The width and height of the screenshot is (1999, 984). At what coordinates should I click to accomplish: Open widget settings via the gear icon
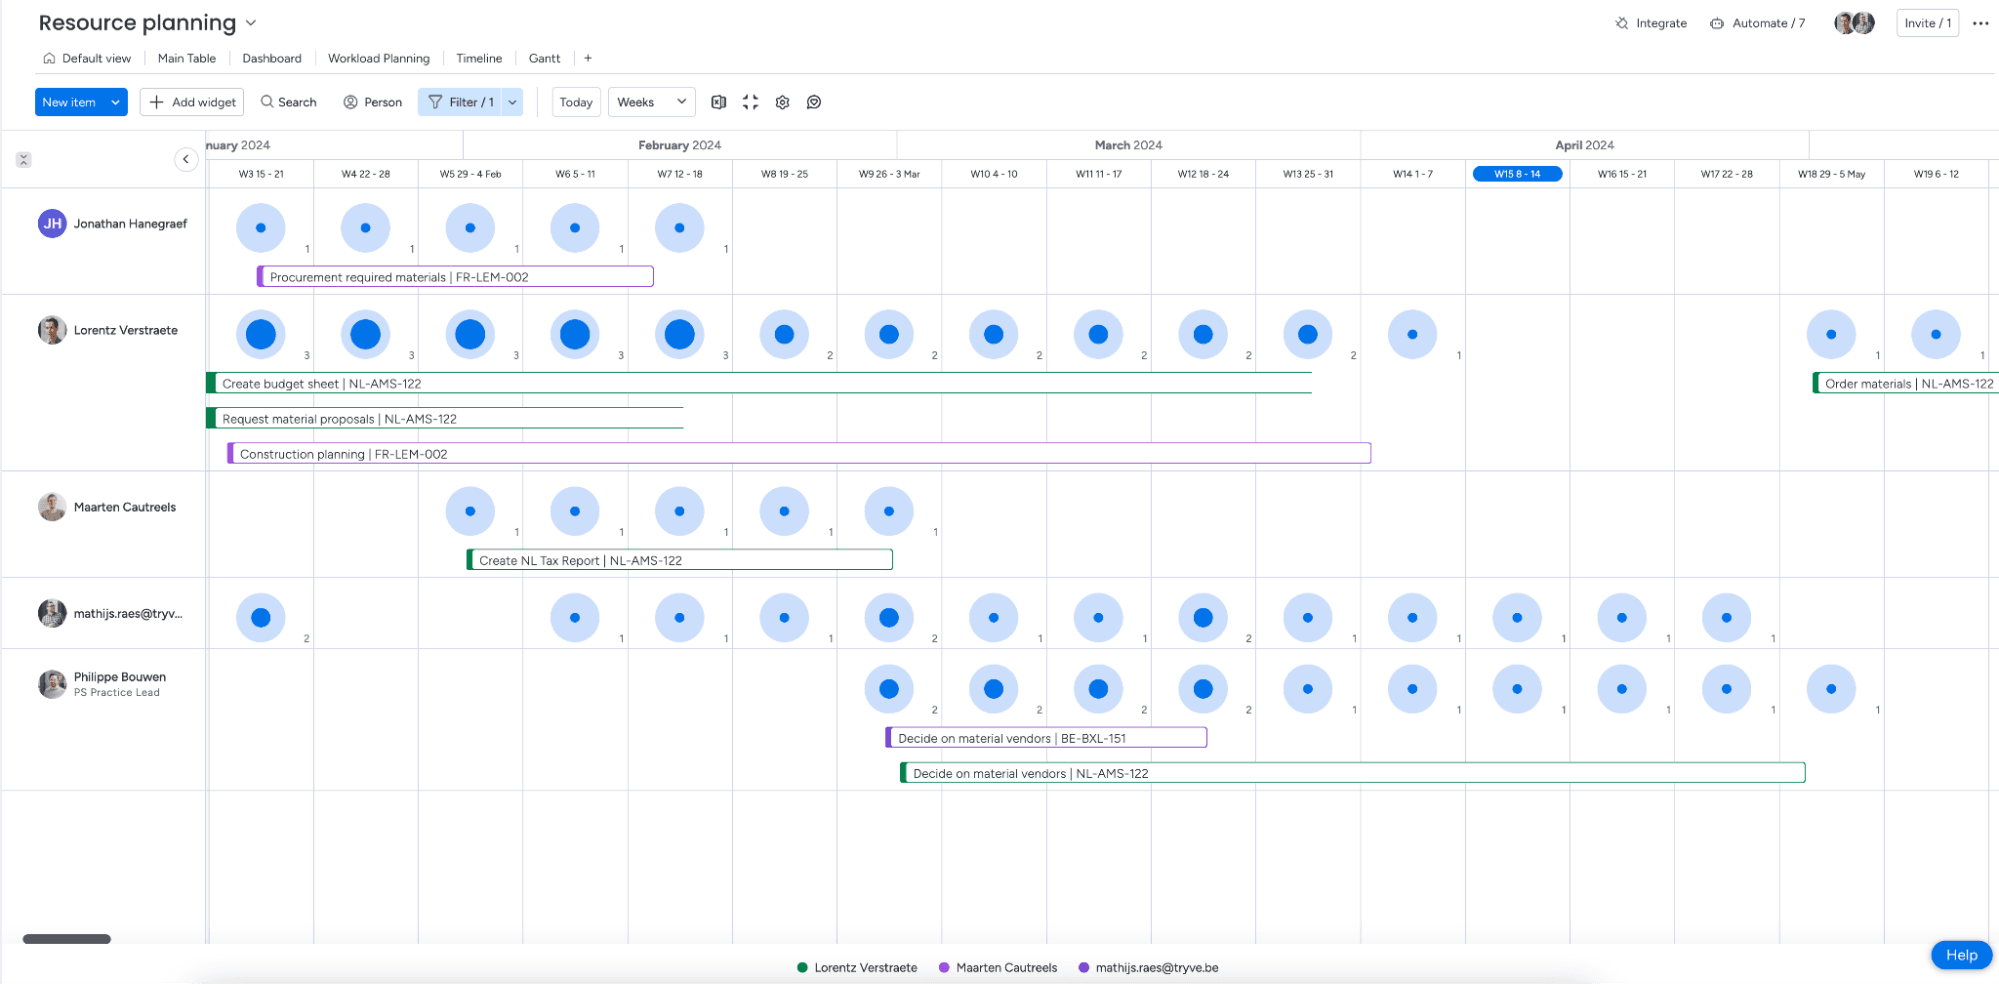tap(782, 102)
